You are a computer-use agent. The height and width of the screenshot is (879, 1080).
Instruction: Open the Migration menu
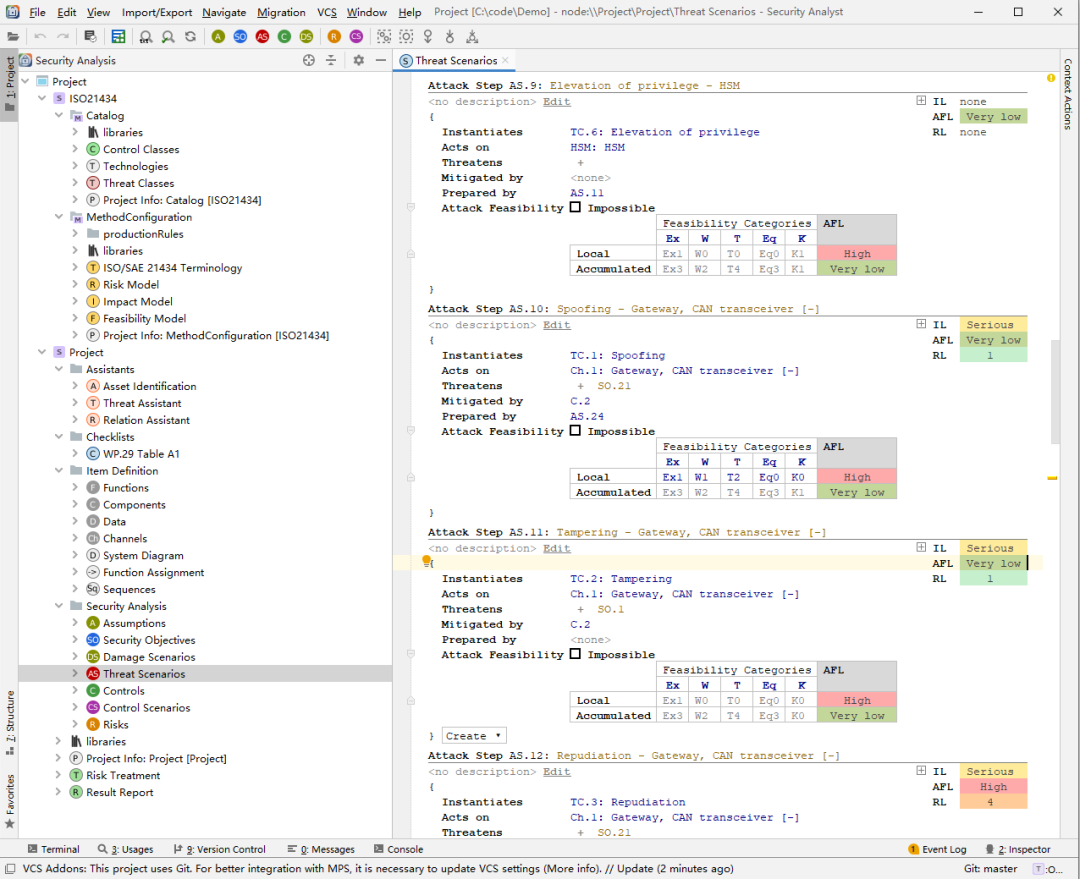(x=281, y=12)
